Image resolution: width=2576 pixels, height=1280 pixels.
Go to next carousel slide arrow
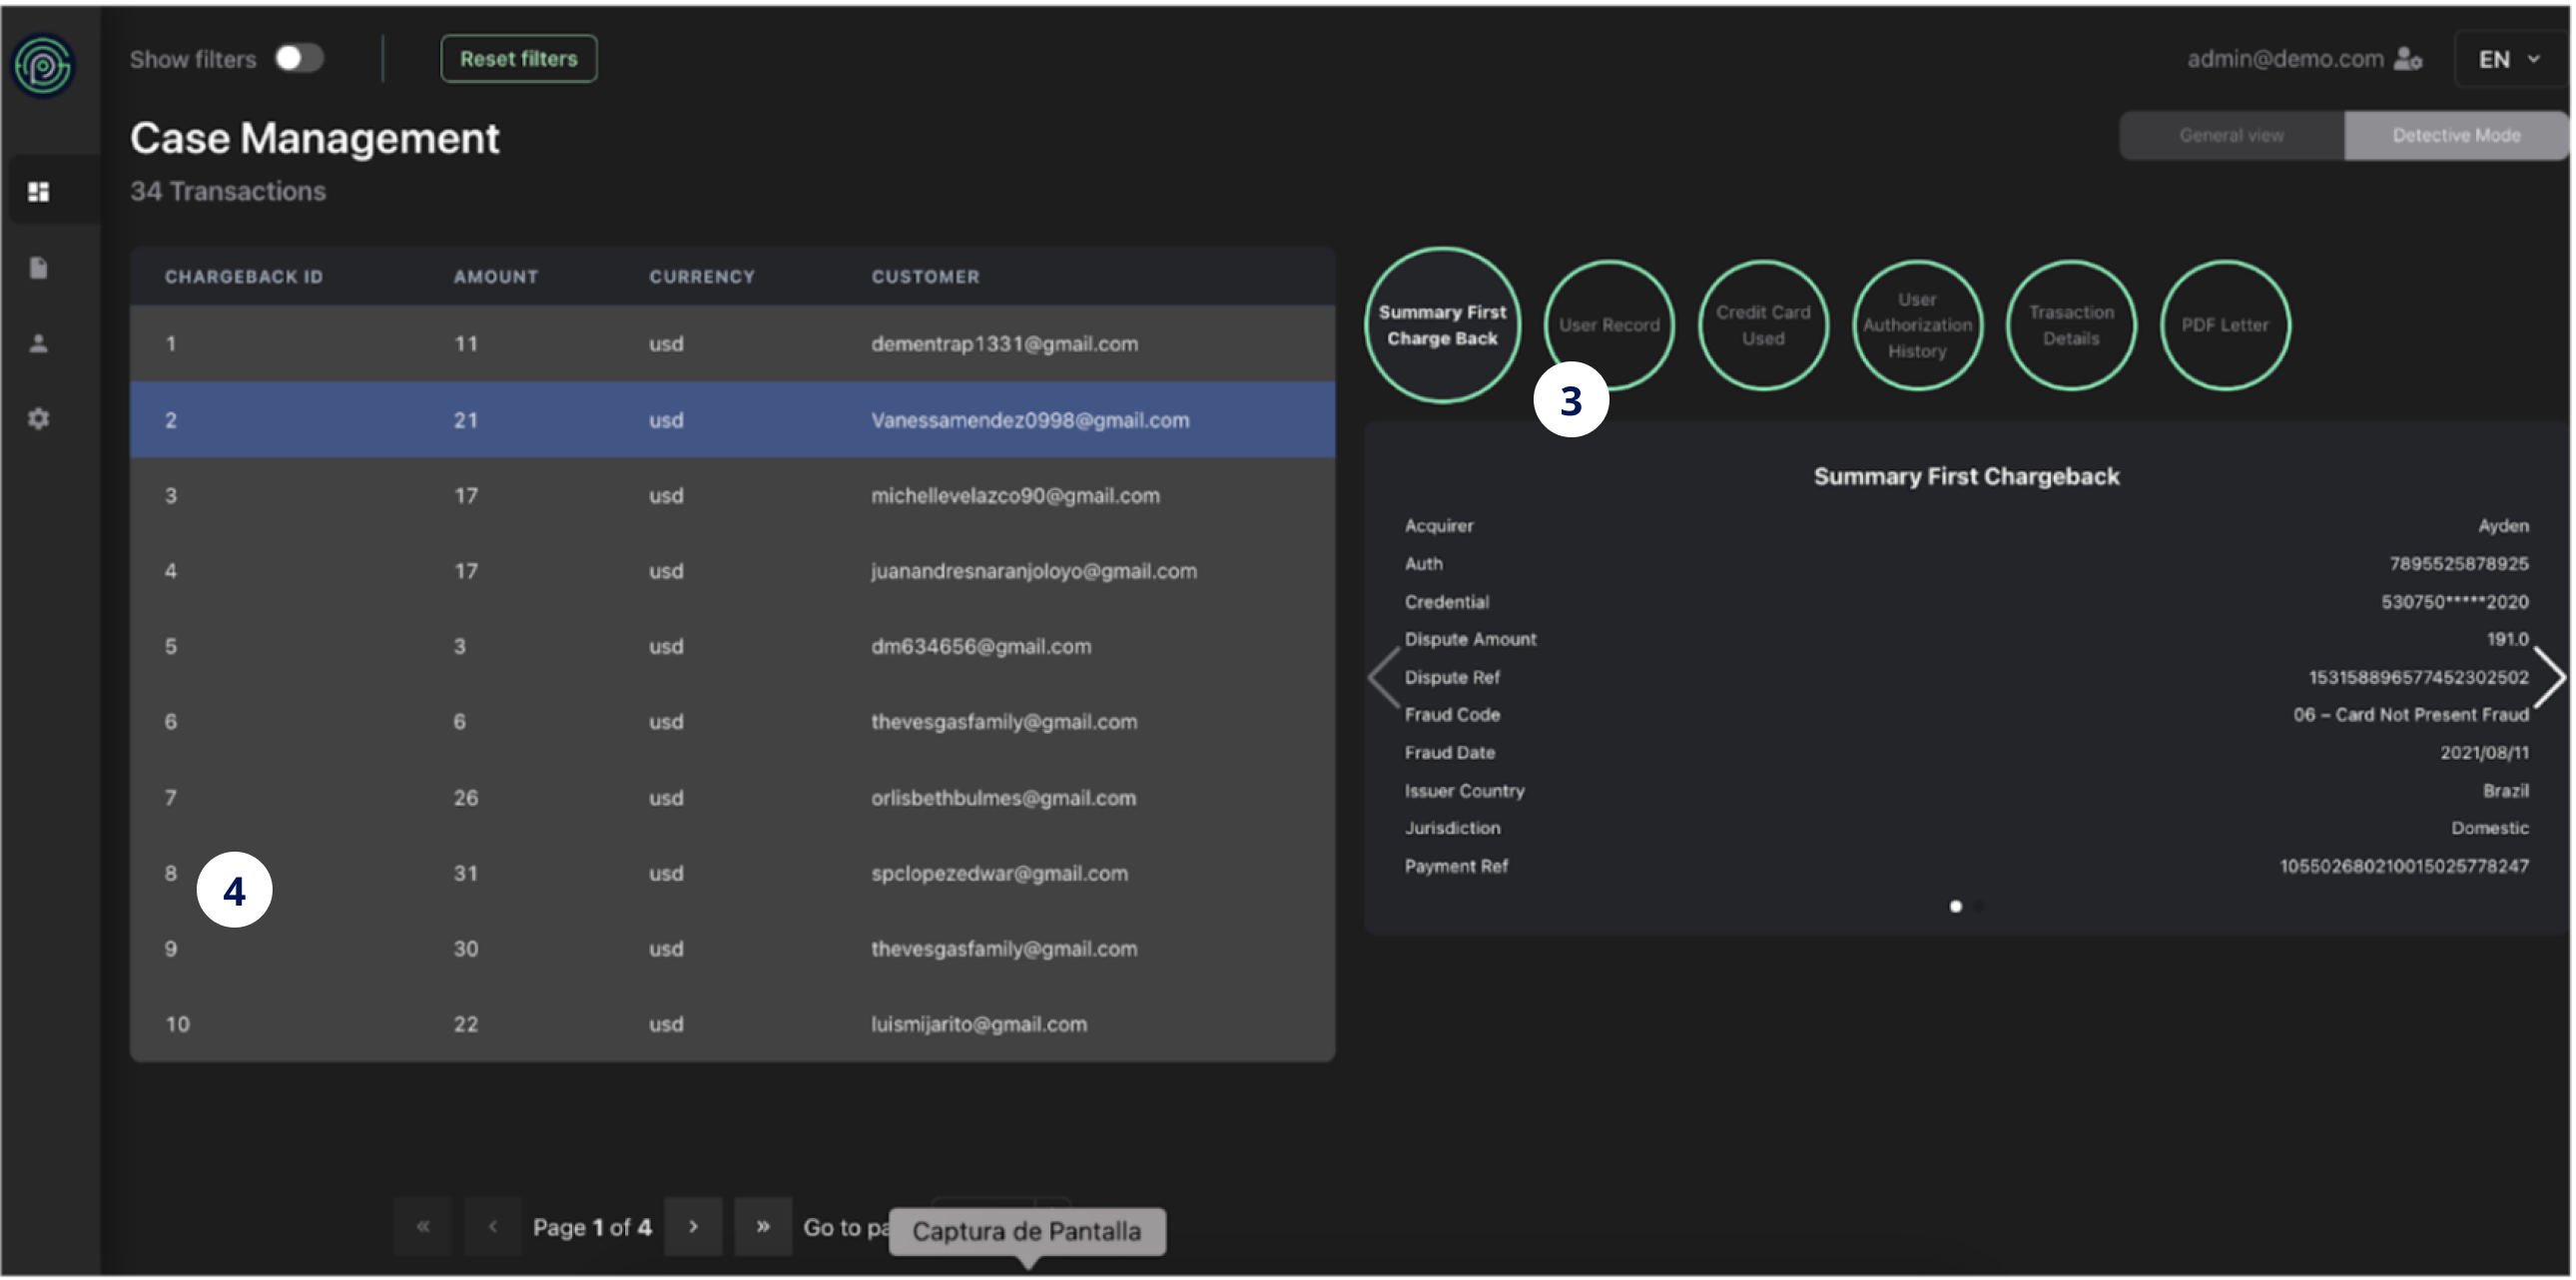click(x=2548, y=678)
